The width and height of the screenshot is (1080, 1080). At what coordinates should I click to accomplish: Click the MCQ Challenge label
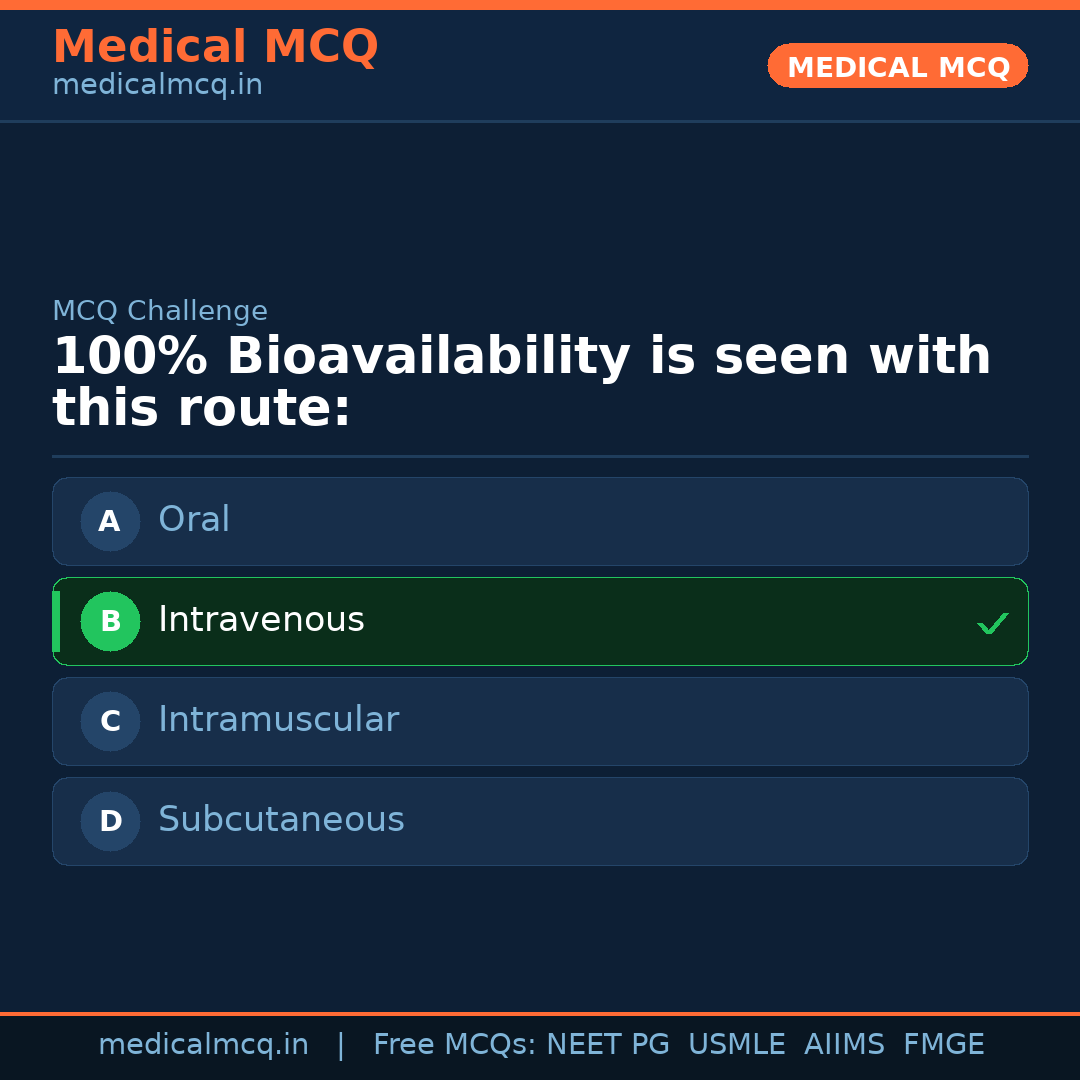(x=160, y=311)
